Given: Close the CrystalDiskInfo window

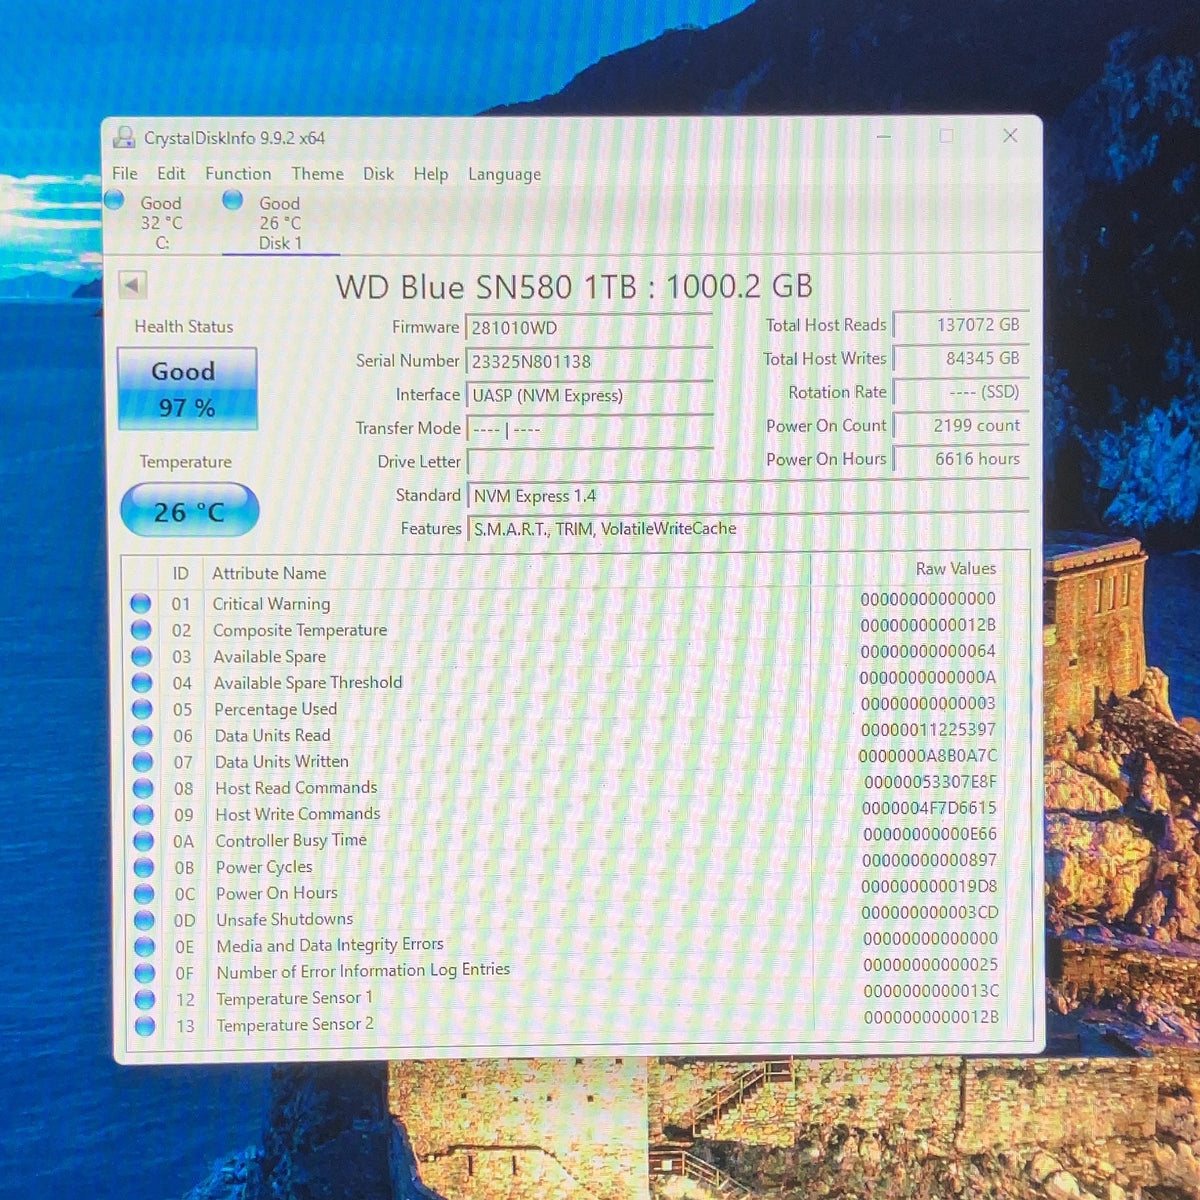Looking at the screenshot, I should coord(1010,135).
